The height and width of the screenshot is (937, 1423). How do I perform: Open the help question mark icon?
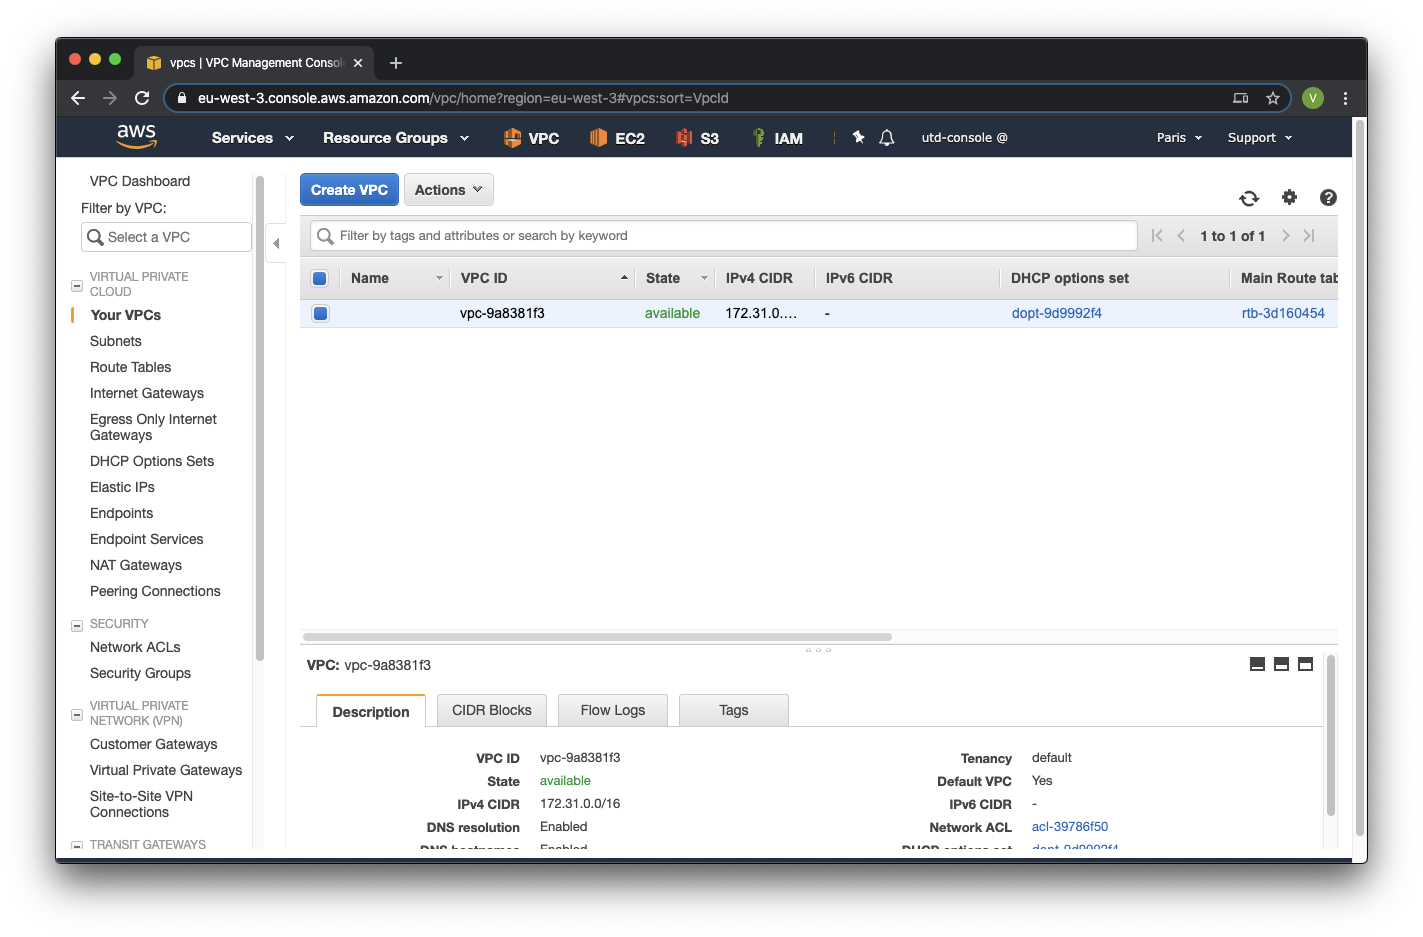coord(1328,197)
